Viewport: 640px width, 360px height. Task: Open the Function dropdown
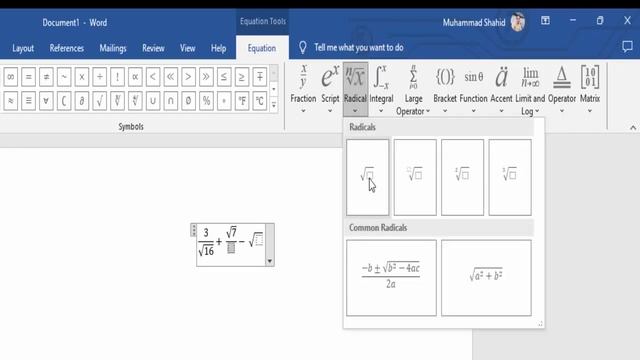pos(473,89)
